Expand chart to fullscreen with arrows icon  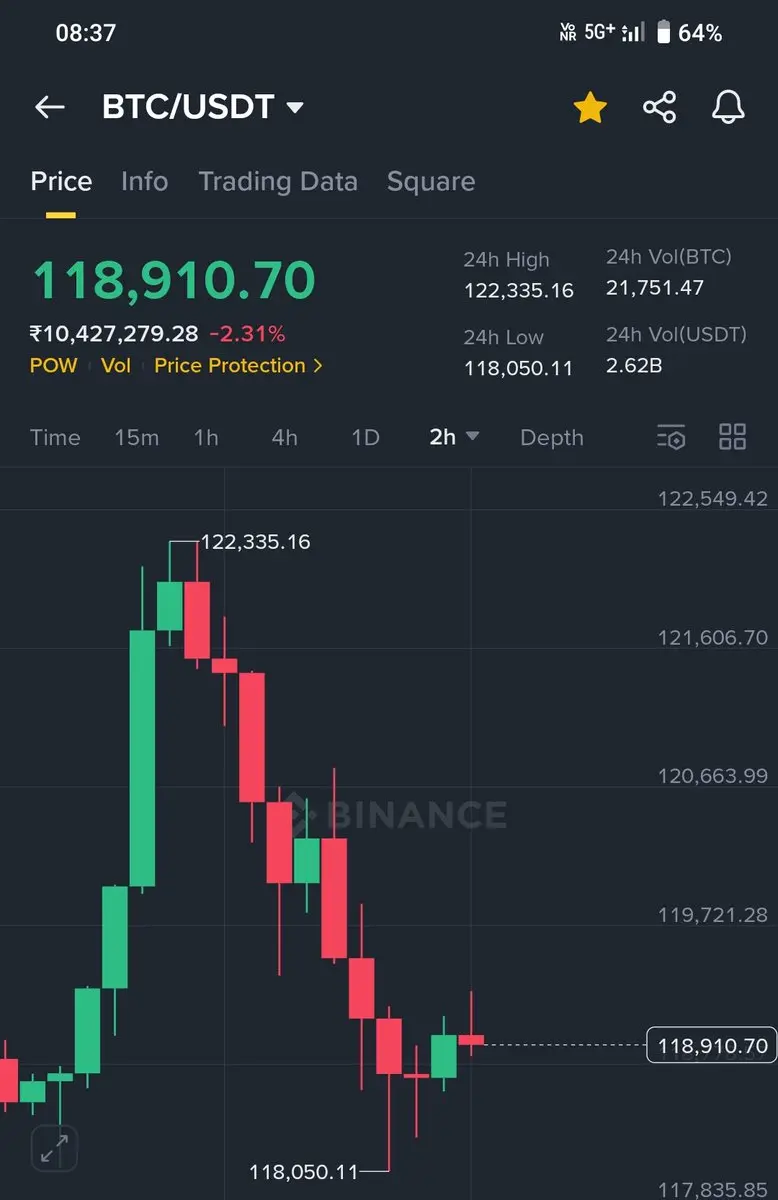click(54, 1148)
